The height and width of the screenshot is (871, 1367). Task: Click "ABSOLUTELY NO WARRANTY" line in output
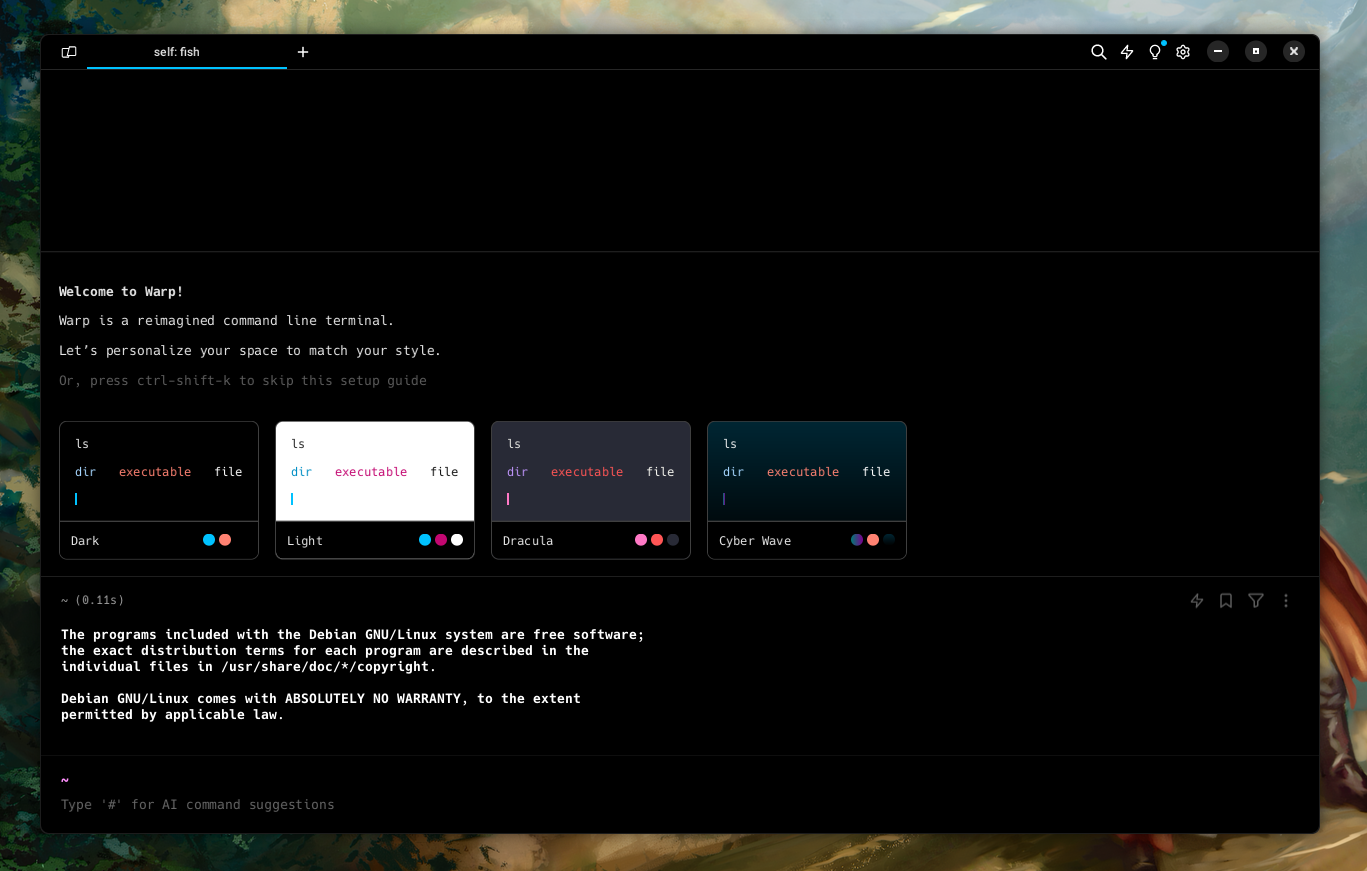point(321,699)
